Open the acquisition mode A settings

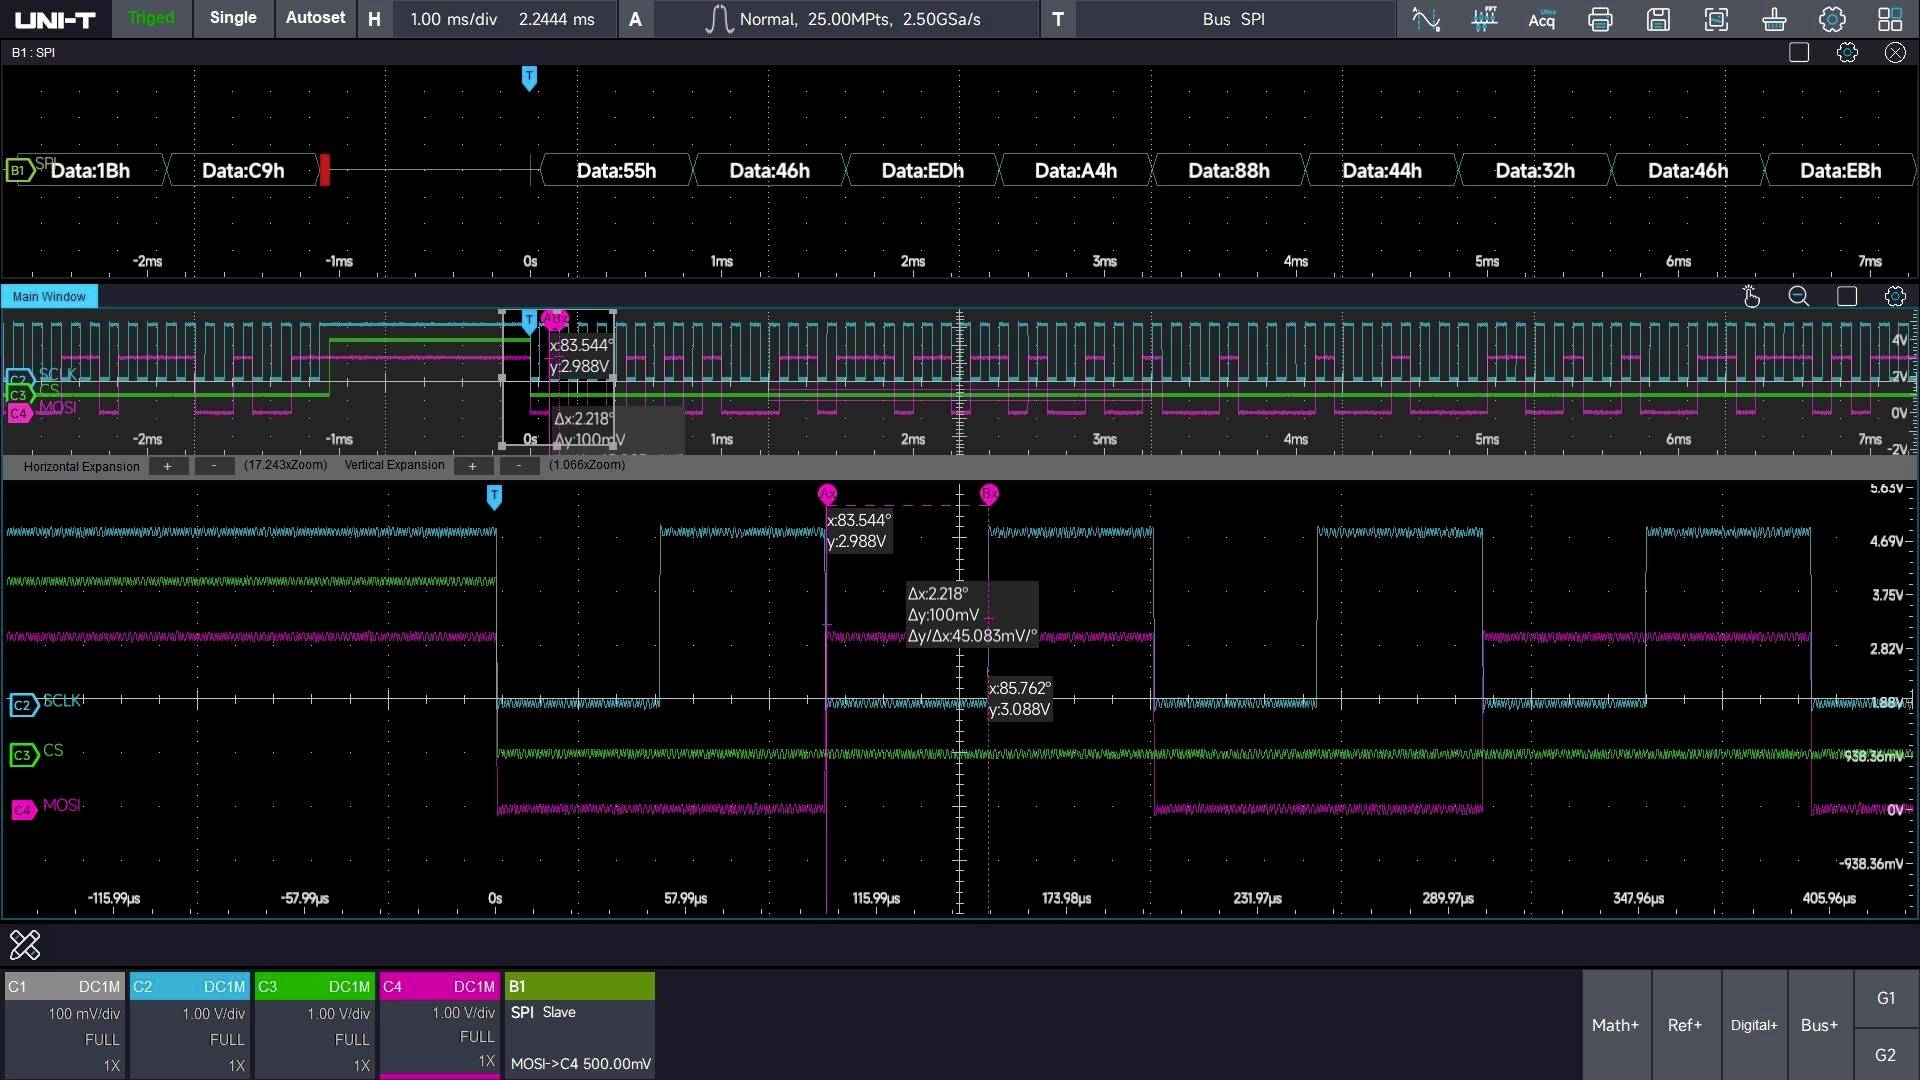click(x=635, y=19)
